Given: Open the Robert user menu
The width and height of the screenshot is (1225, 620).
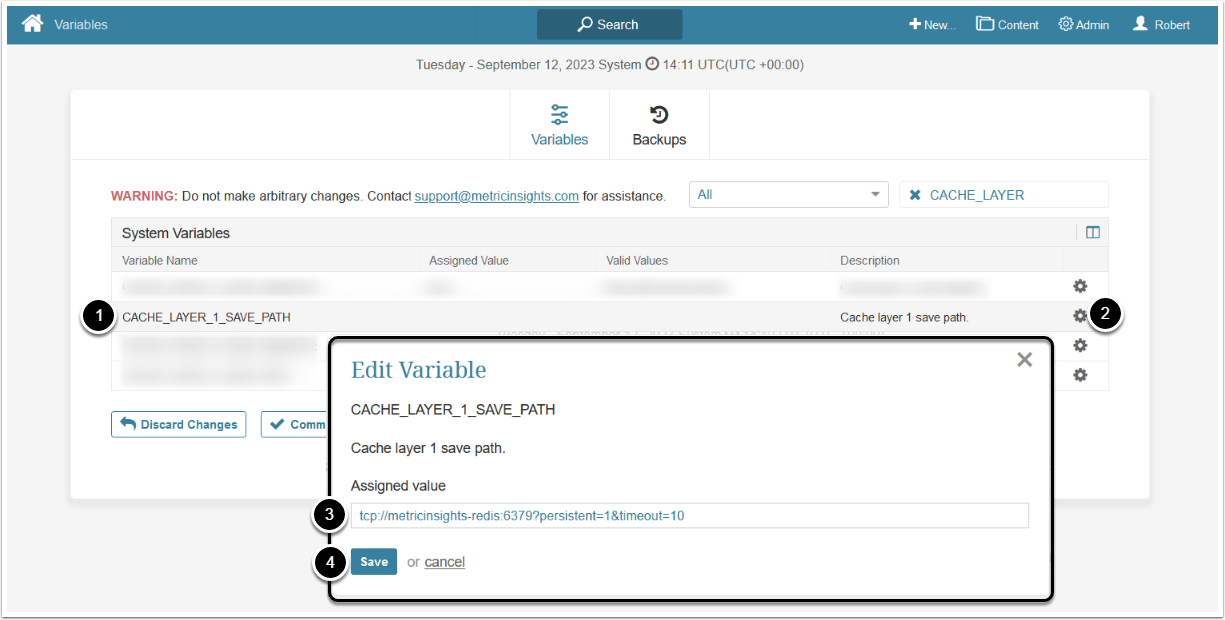Looking at the screenshot, I should click(x=1161, y=25).
